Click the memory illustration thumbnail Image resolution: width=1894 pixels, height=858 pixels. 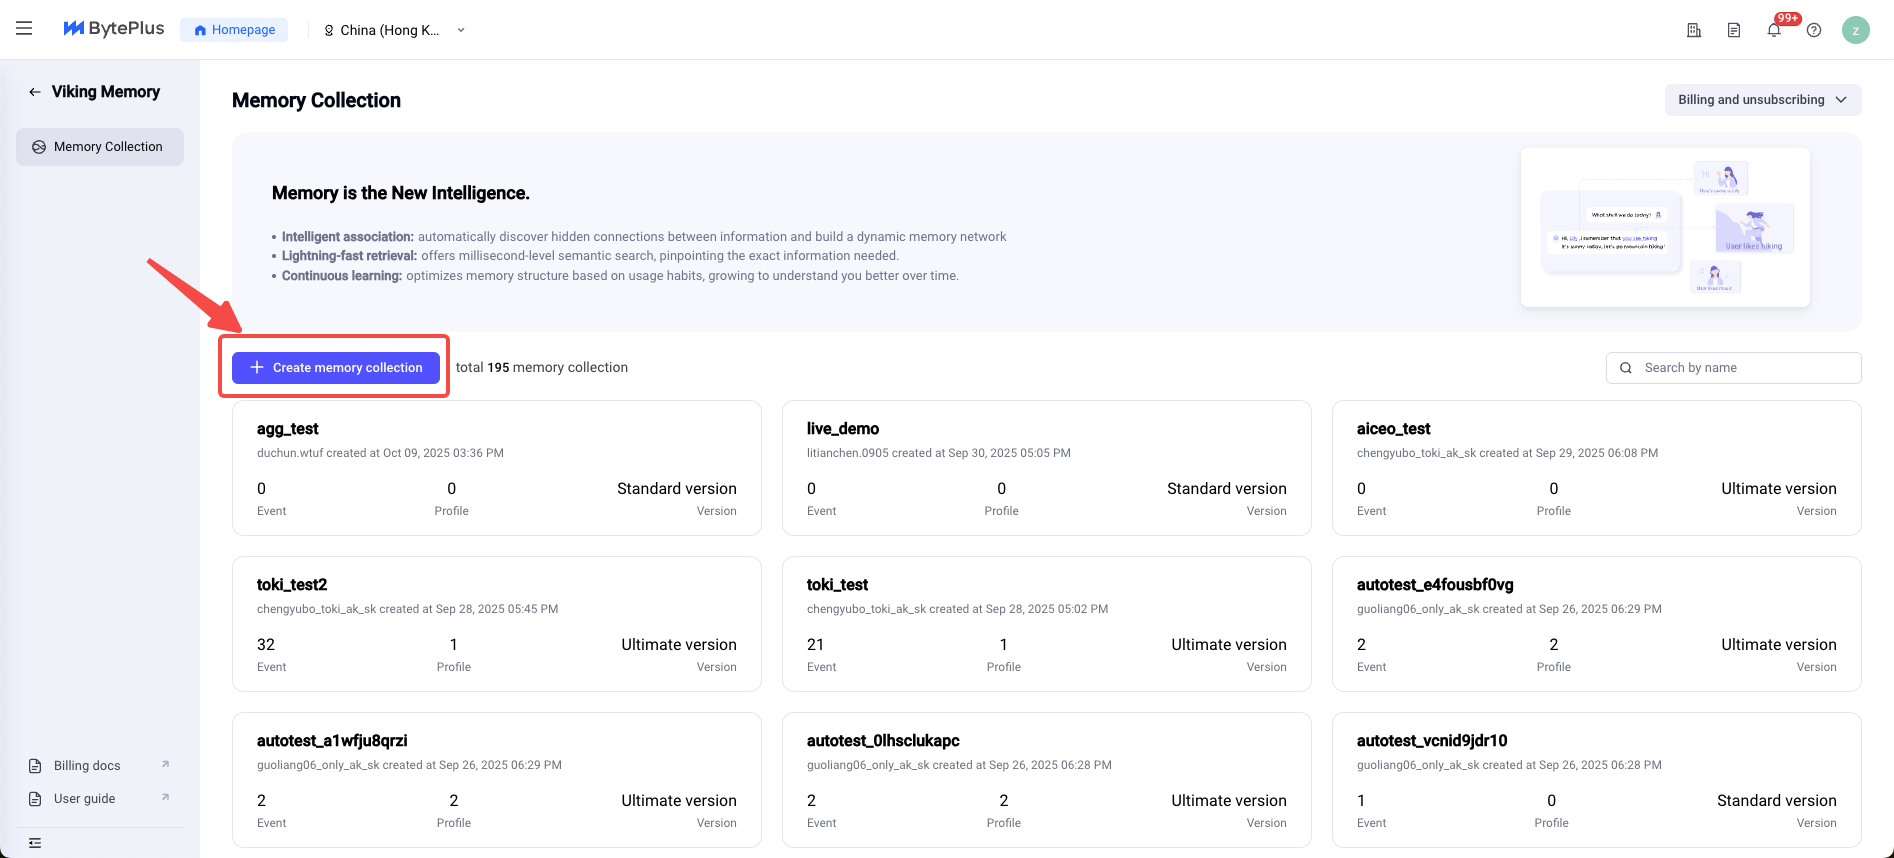tap(1665, 228)
